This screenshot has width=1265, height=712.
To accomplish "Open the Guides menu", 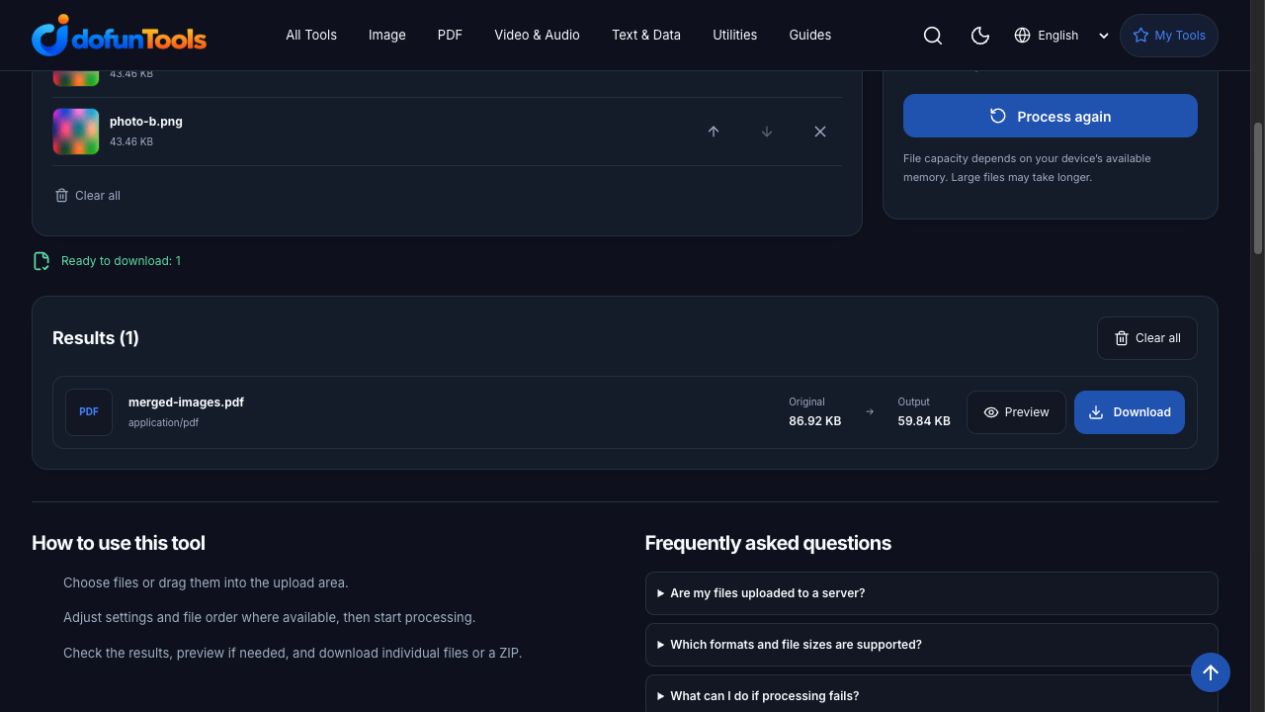I will click(x=810, y=35).
